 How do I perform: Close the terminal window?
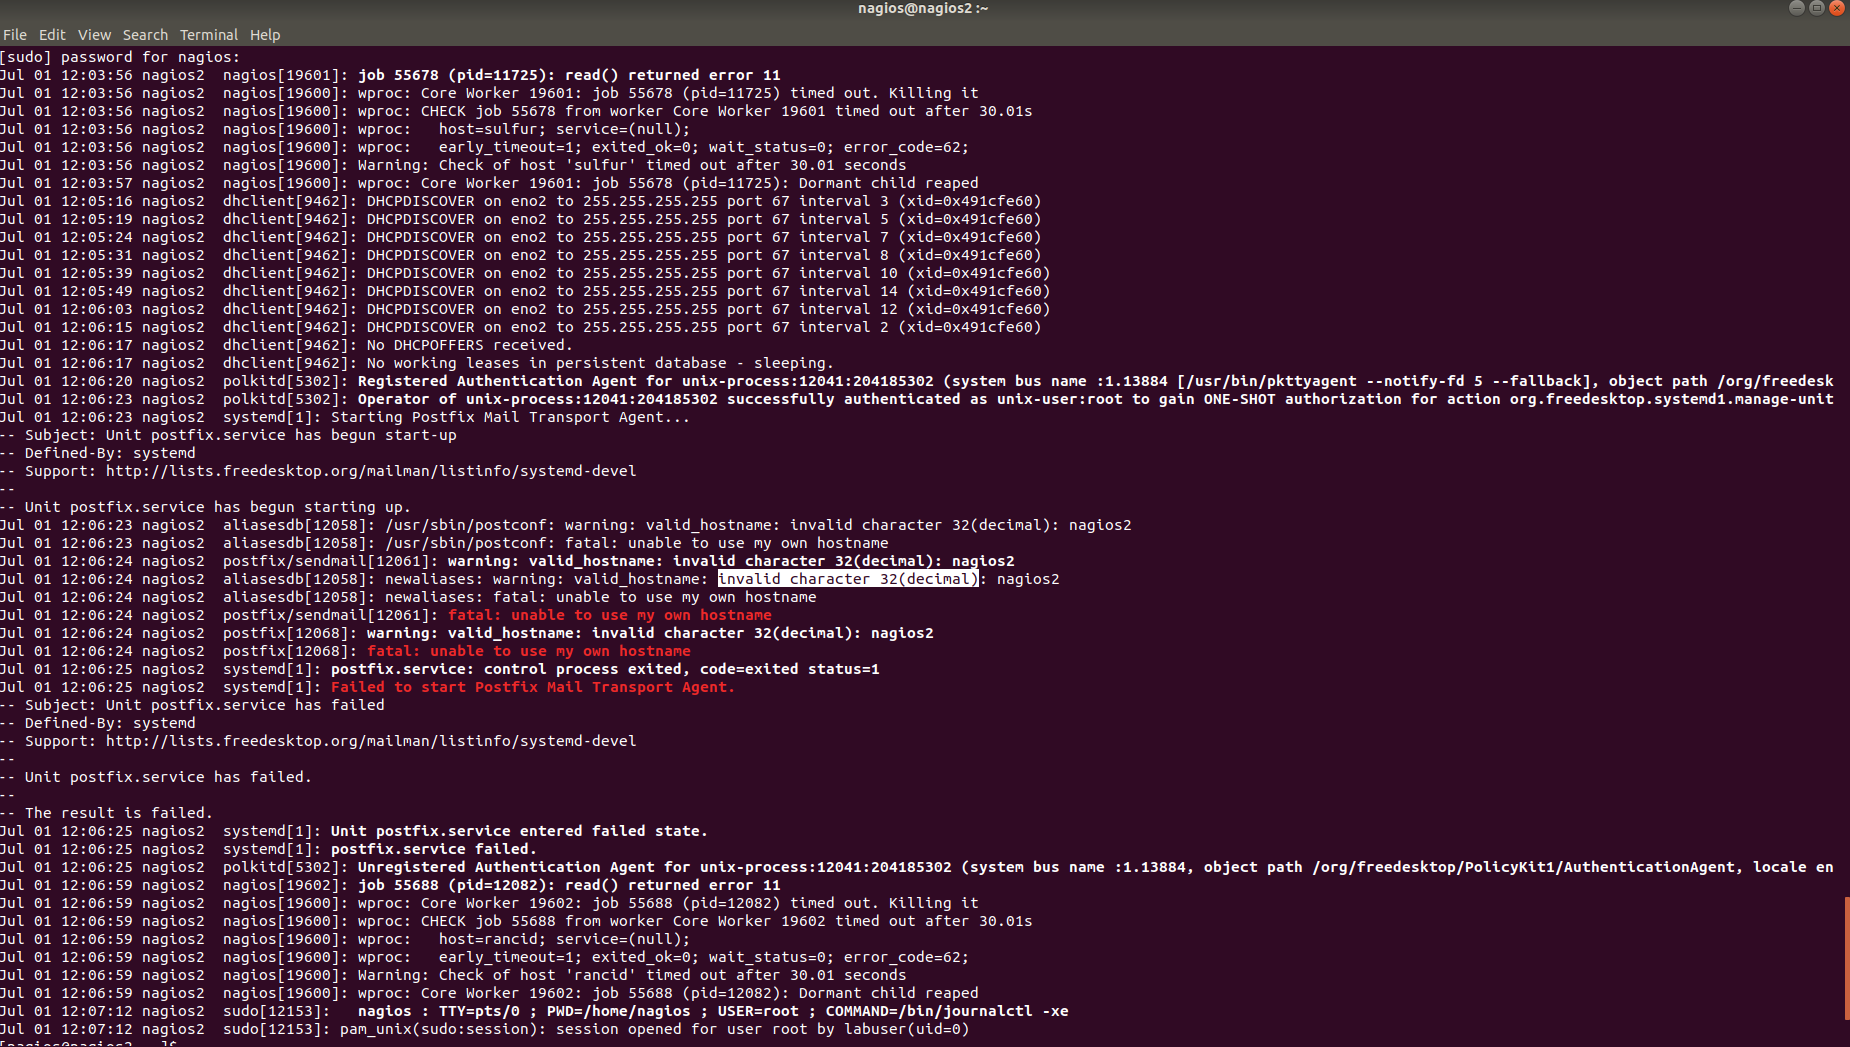(1836, 8)
